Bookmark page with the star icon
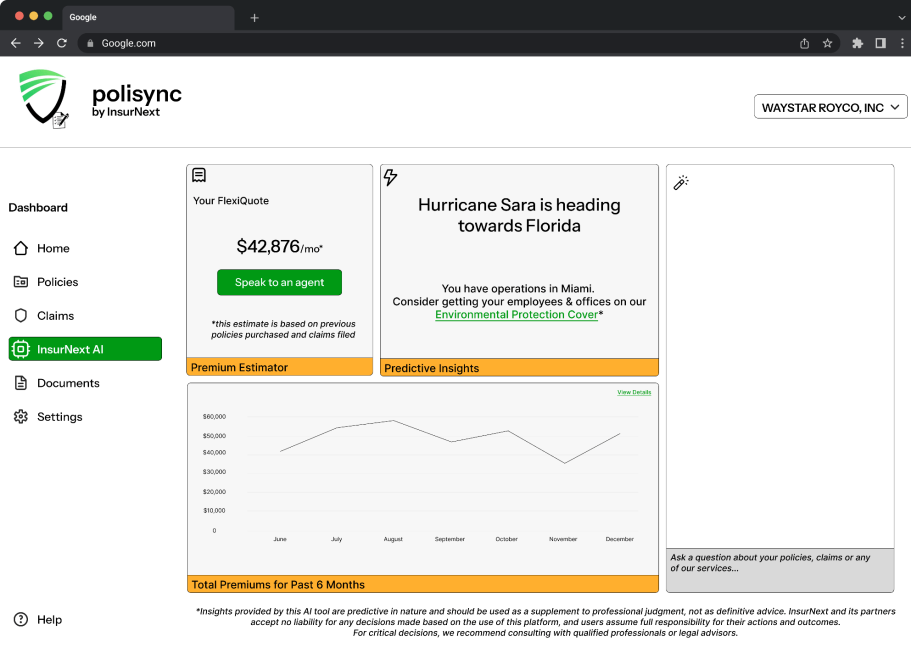 (x=827, y=43)
